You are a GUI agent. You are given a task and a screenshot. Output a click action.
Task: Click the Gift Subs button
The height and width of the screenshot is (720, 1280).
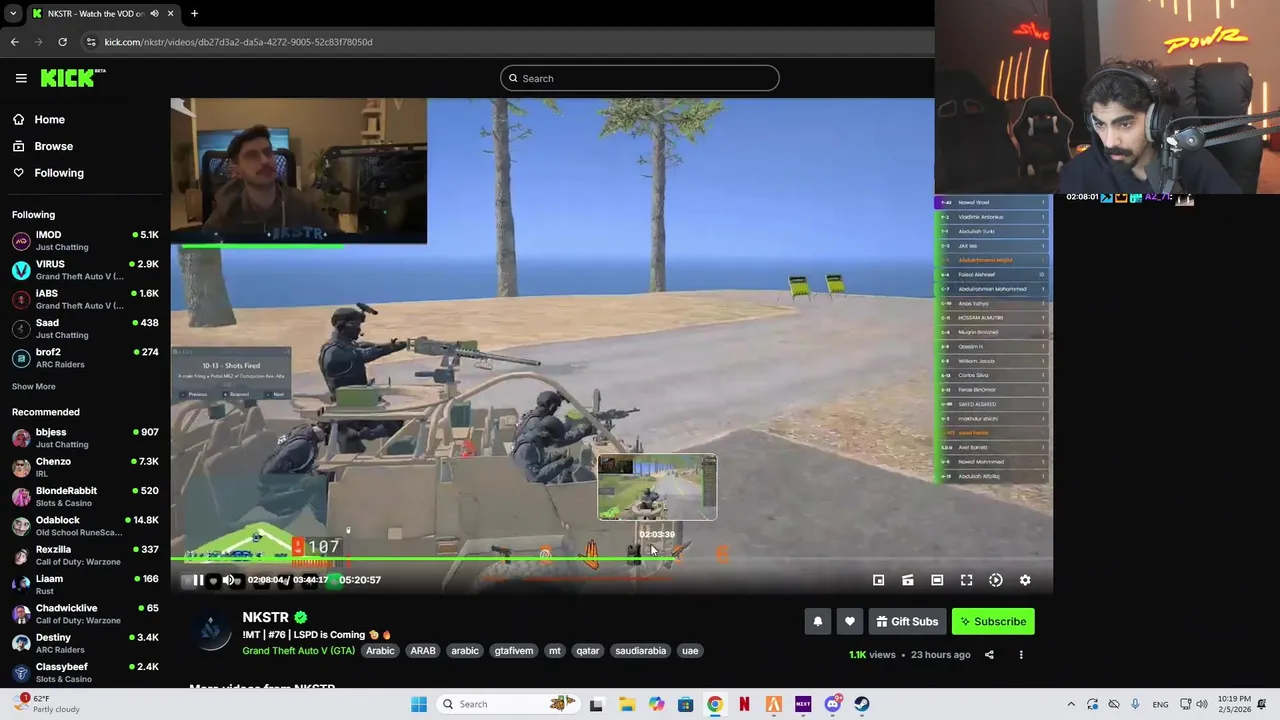pyautogui.click(x=907, y=622)
